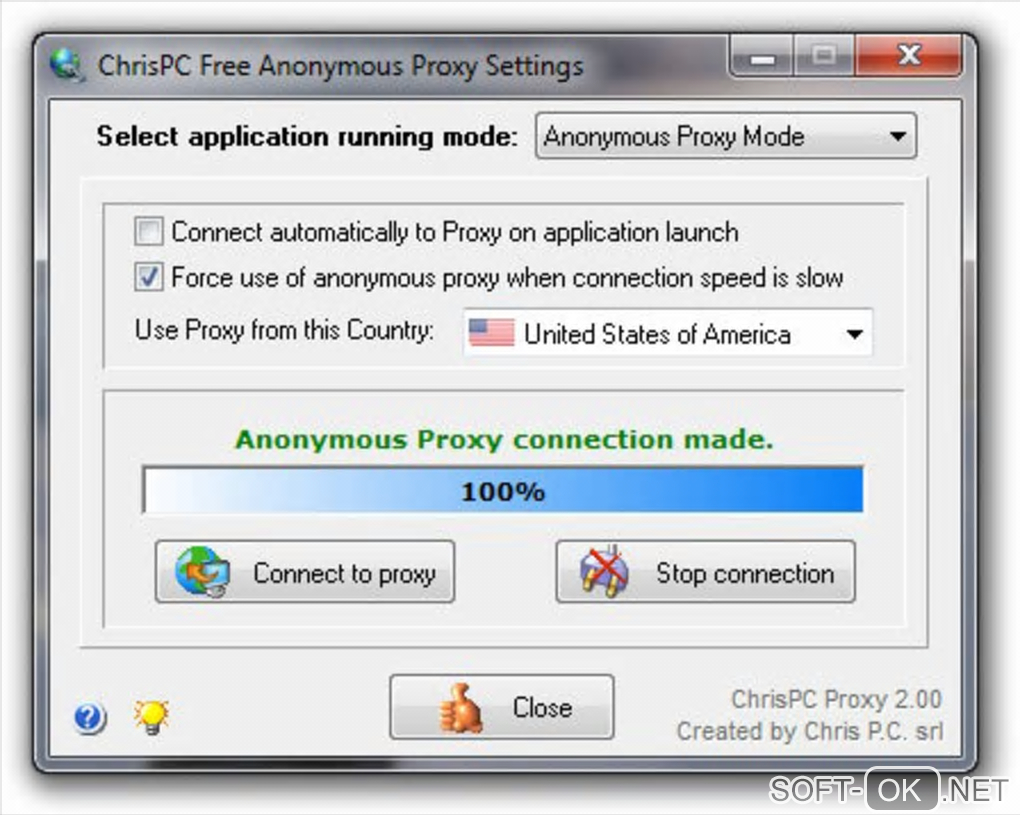Open the application running mode dropdown
This screenshot has width=1020, height=815.
point(726,136)
